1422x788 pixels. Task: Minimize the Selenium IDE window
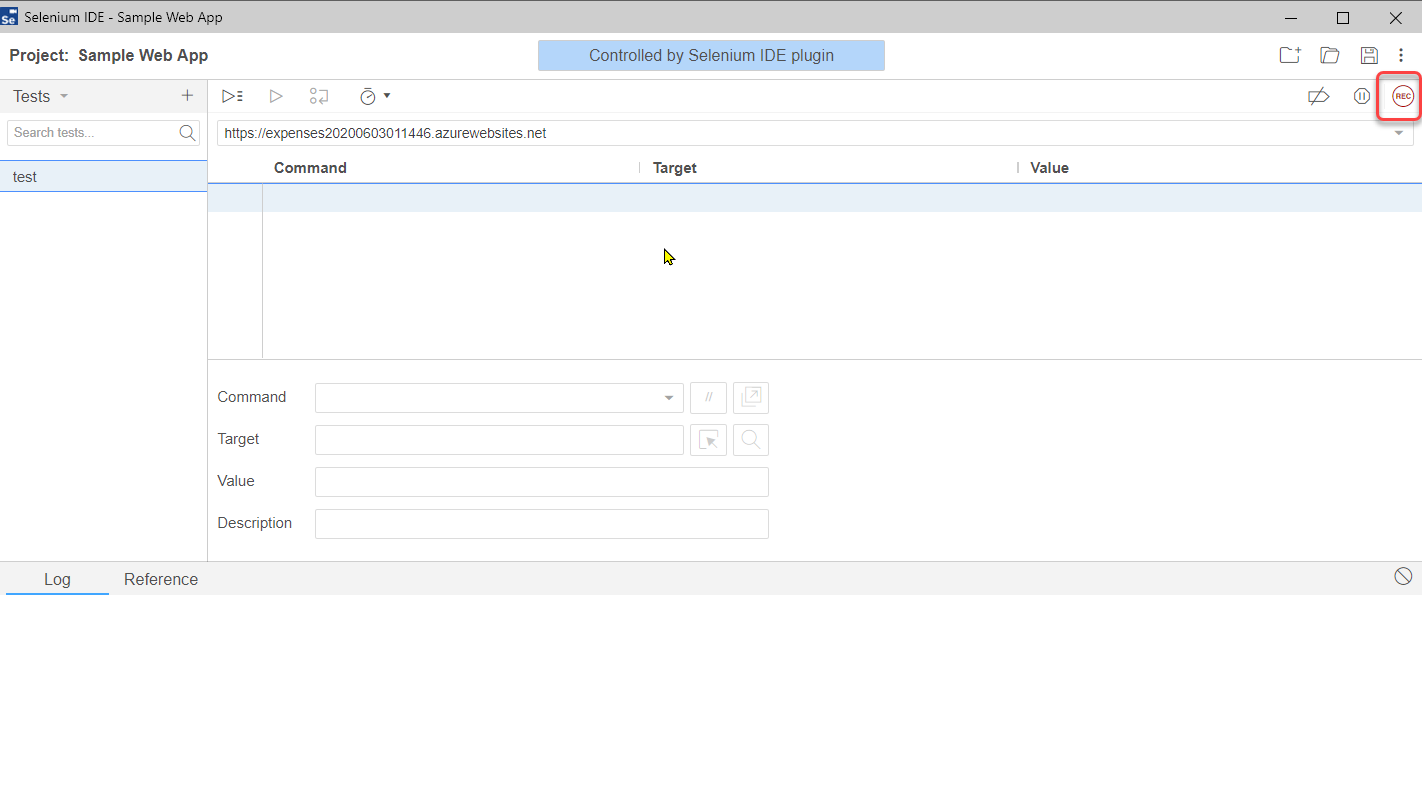pos(1289,17)
